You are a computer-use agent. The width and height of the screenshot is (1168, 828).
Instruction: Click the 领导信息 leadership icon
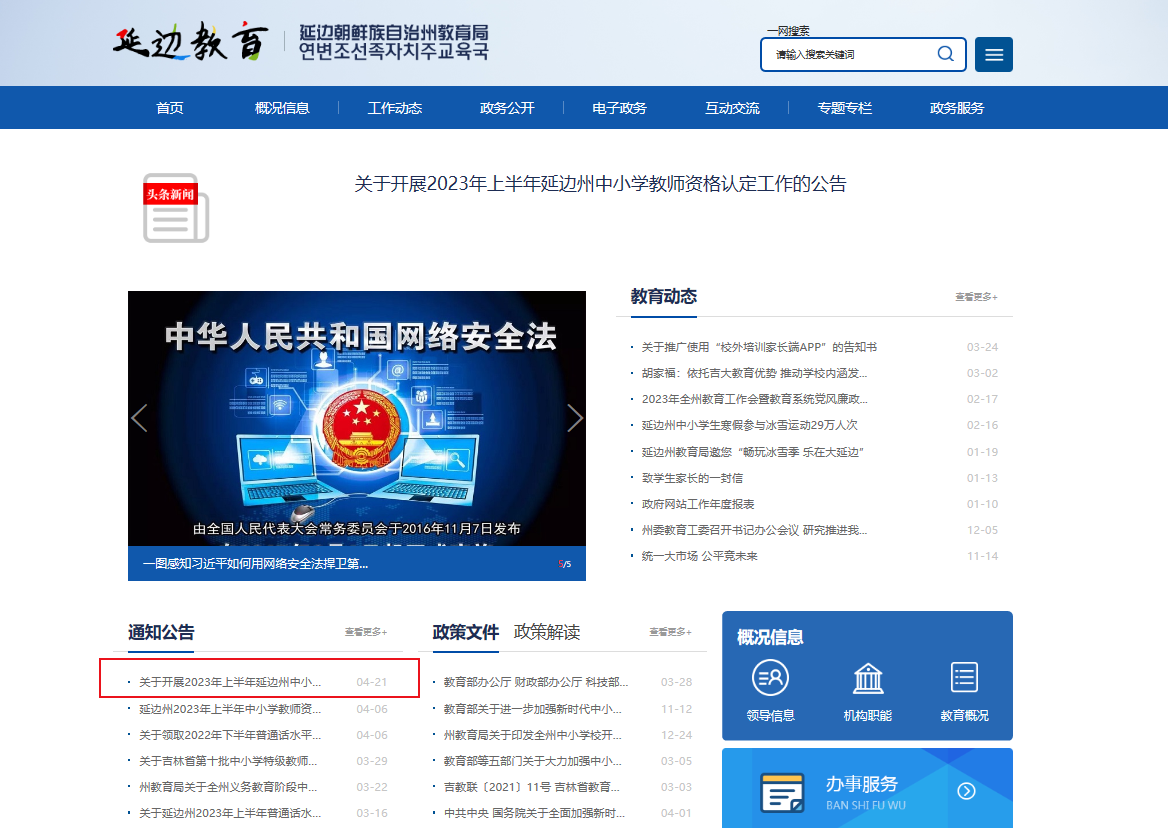click(770, 678)
